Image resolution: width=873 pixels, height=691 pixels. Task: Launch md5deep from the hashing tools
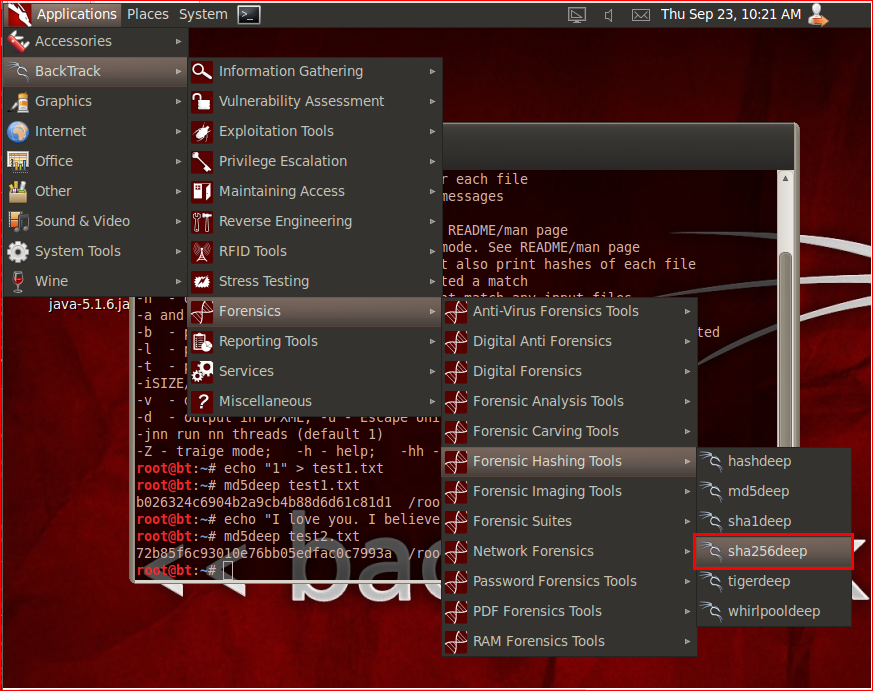774,491
